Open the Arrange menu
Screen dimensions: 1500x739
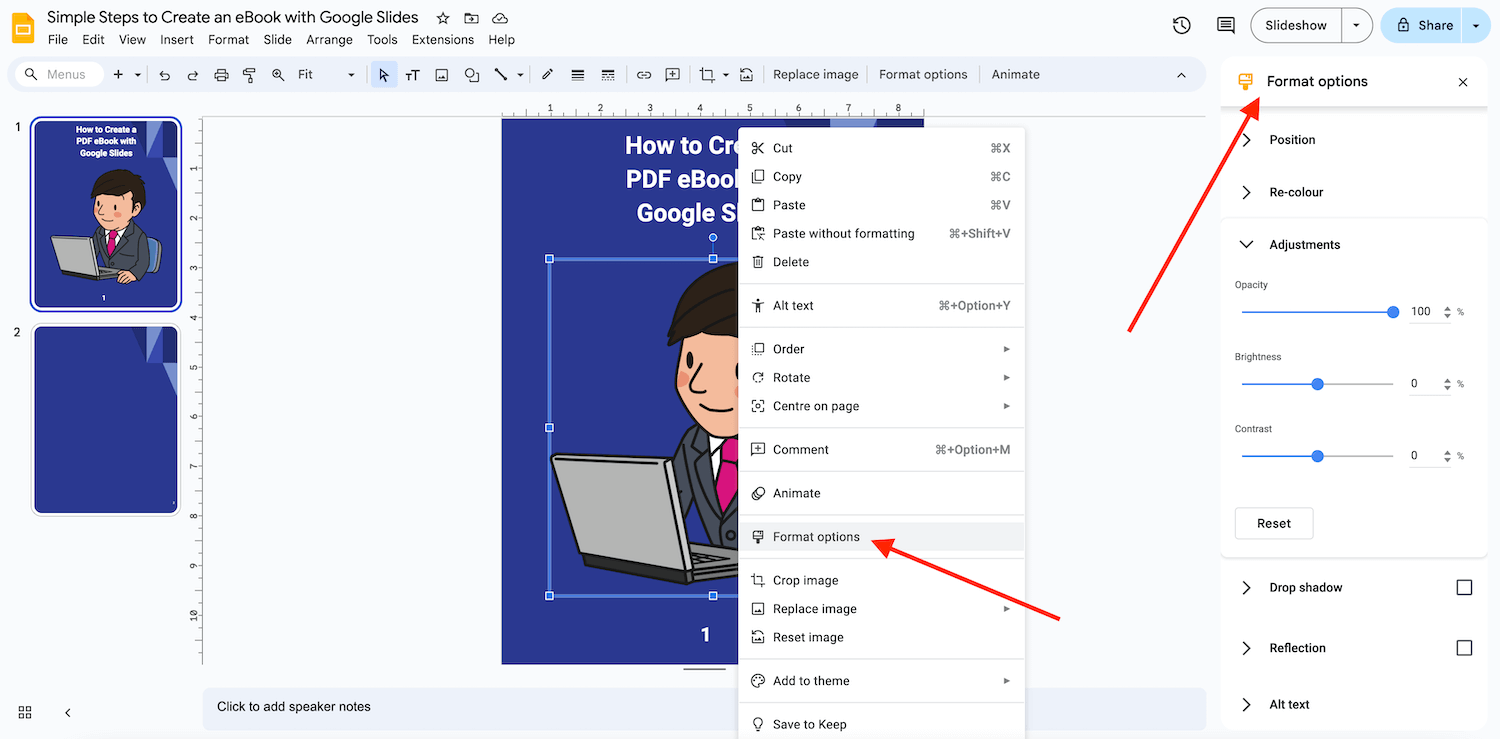tap(329, 40)
